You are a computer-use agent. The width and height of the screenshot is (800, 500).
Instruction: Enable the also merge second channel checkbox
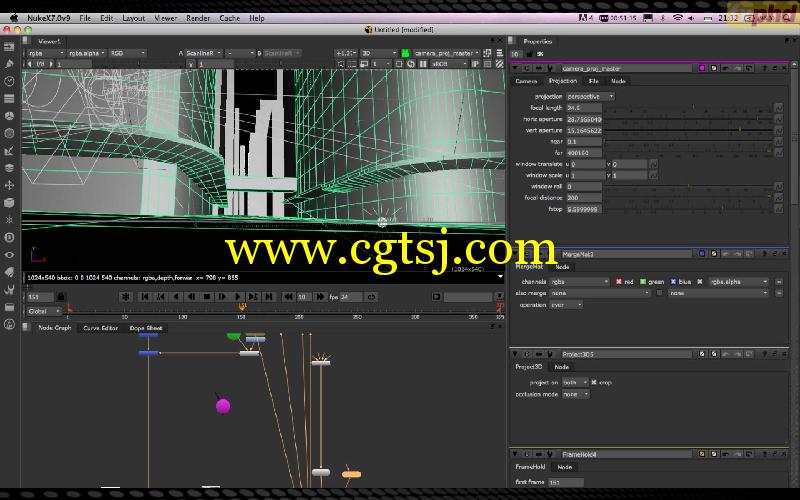click(660, 293)
